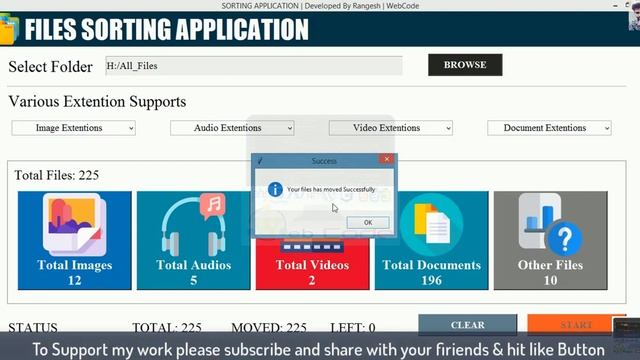Image resolution: width=640 pixels, height=360 pixels.
Task: Close the Success dialog with red X
Action: (387, 159)
